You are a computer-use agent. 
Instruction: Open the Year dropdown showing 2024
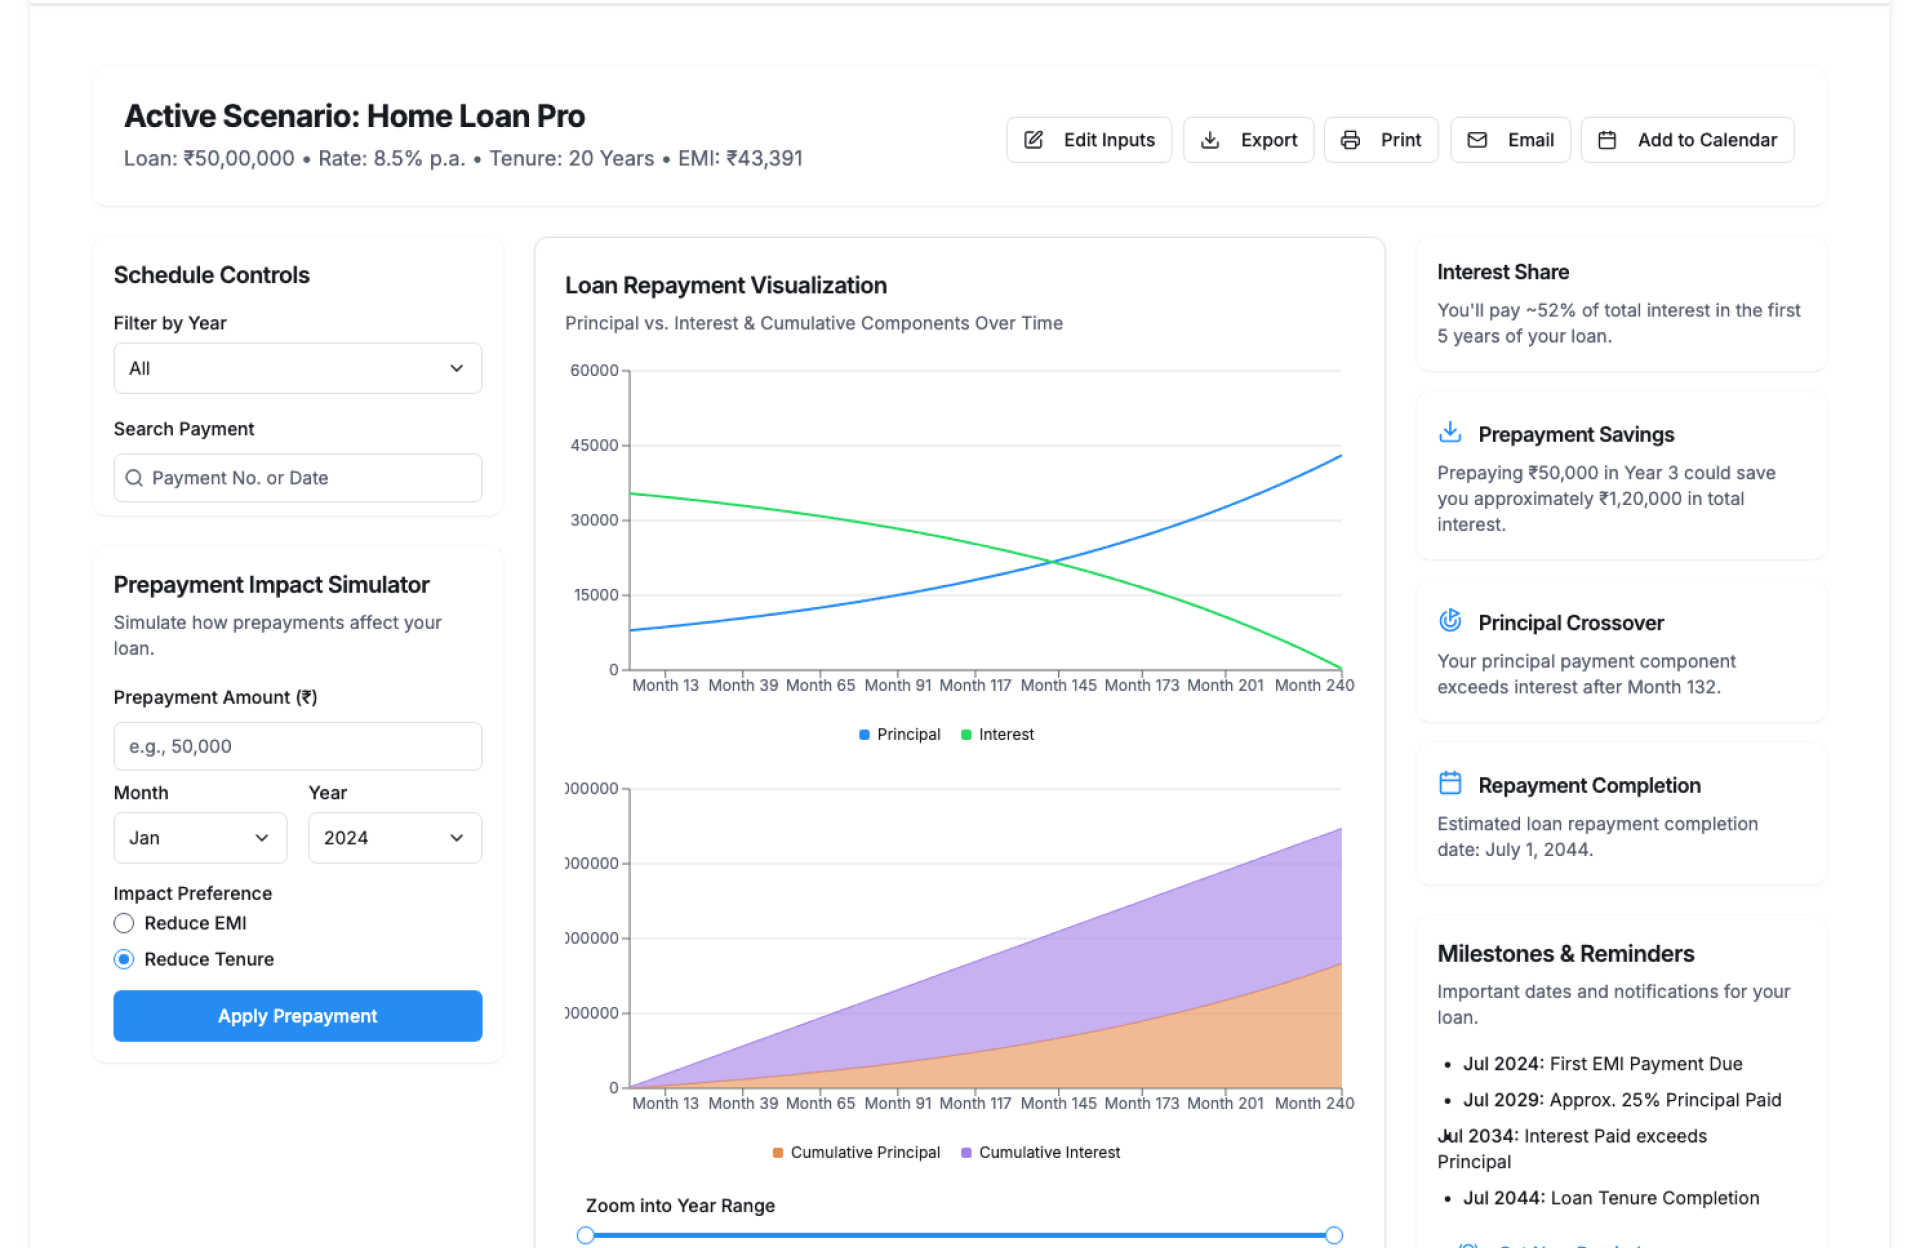394,838
